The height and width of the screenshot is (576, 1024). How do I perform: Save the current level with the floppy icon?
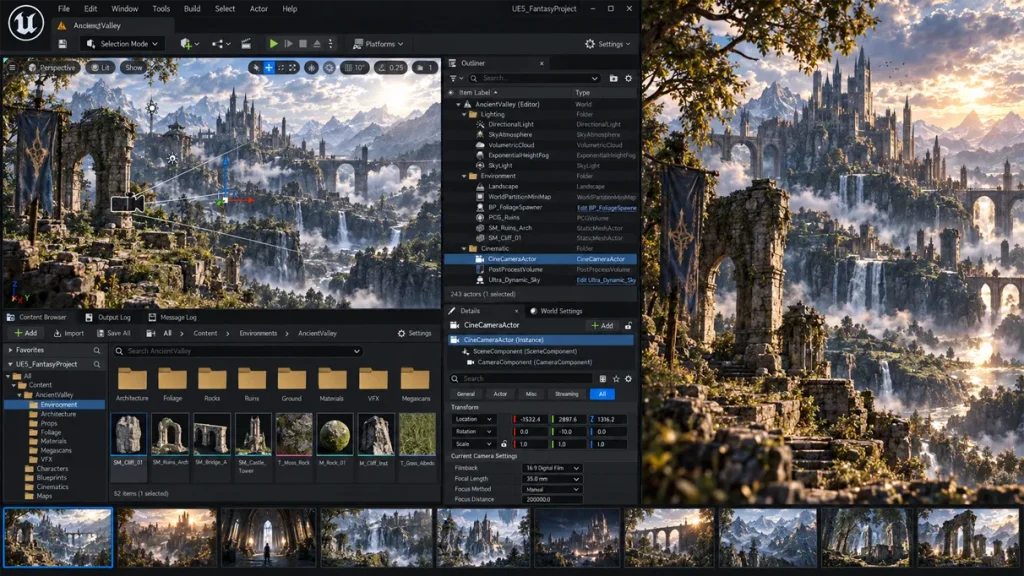(63, 44)
